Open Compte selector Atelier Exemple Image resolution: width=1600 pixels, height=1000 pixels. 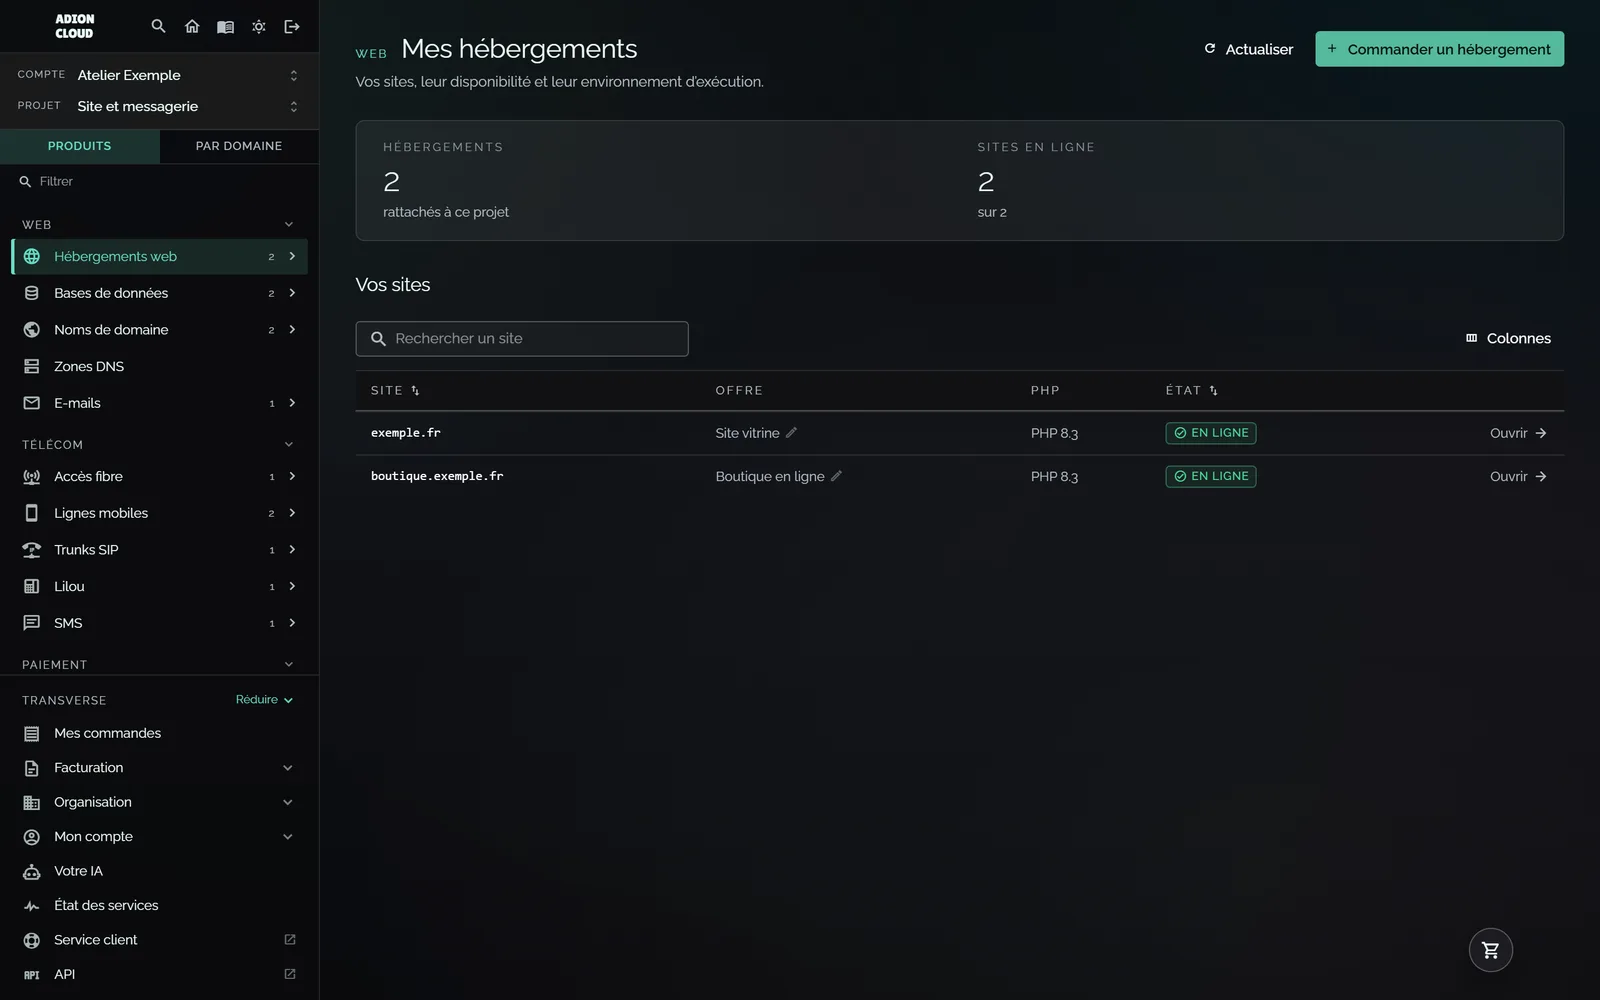point(160,75)
